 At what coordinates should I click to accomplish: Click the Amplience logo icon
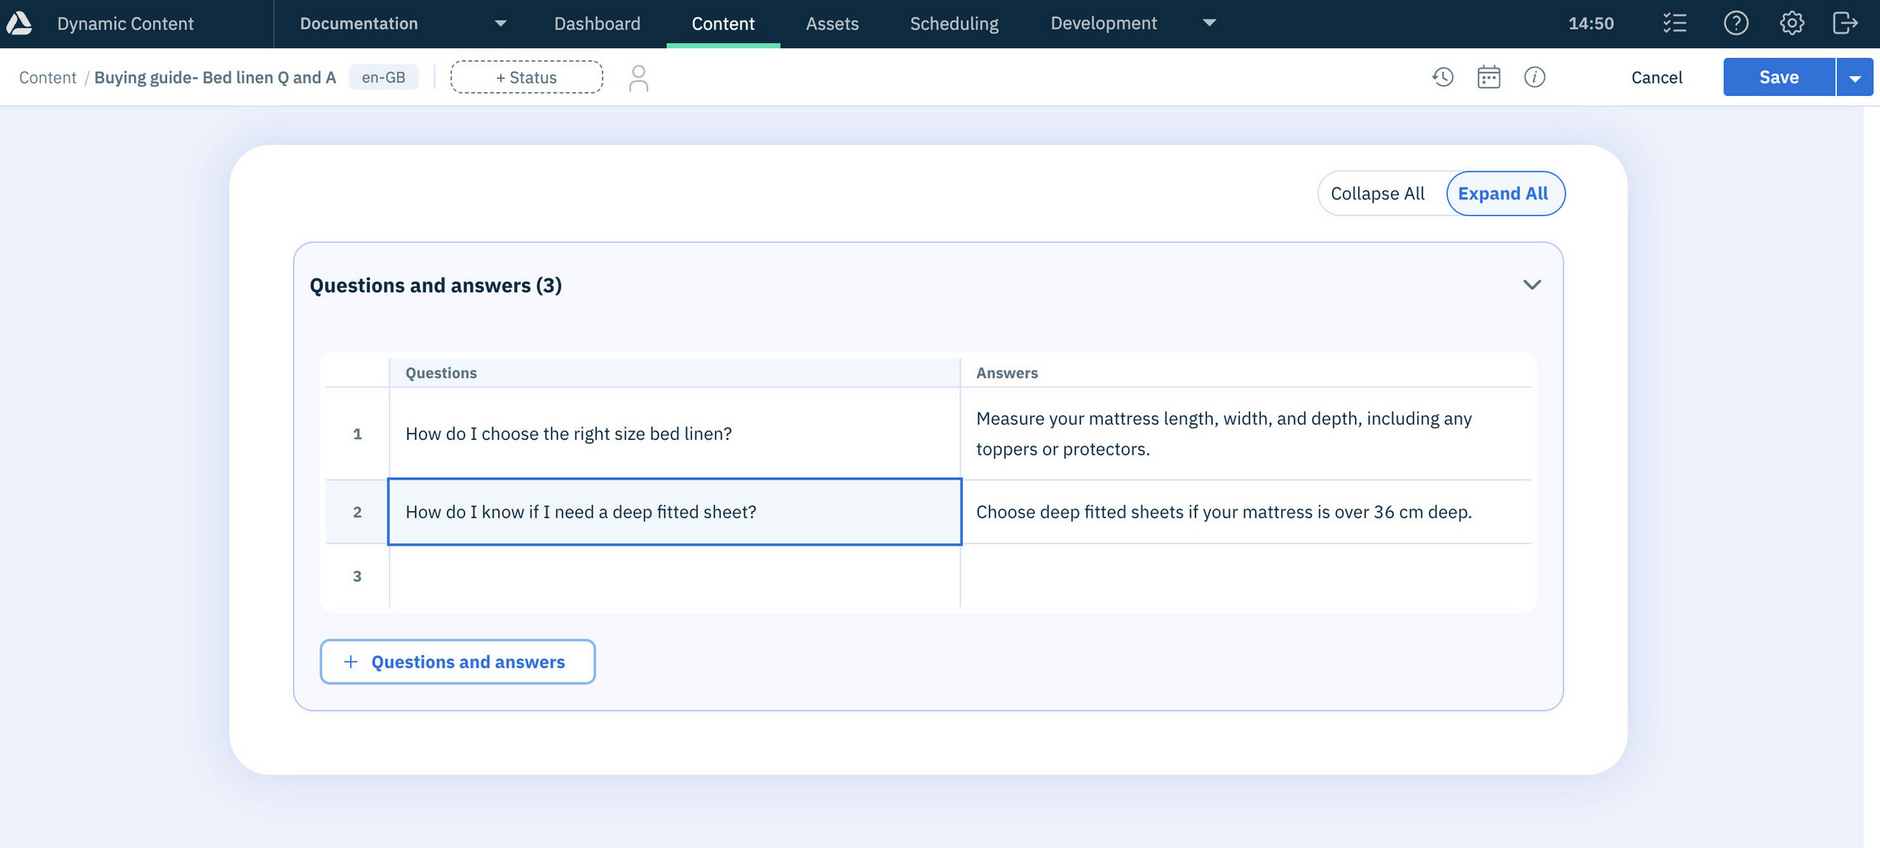pyautogui.click(x=20, y=23)
